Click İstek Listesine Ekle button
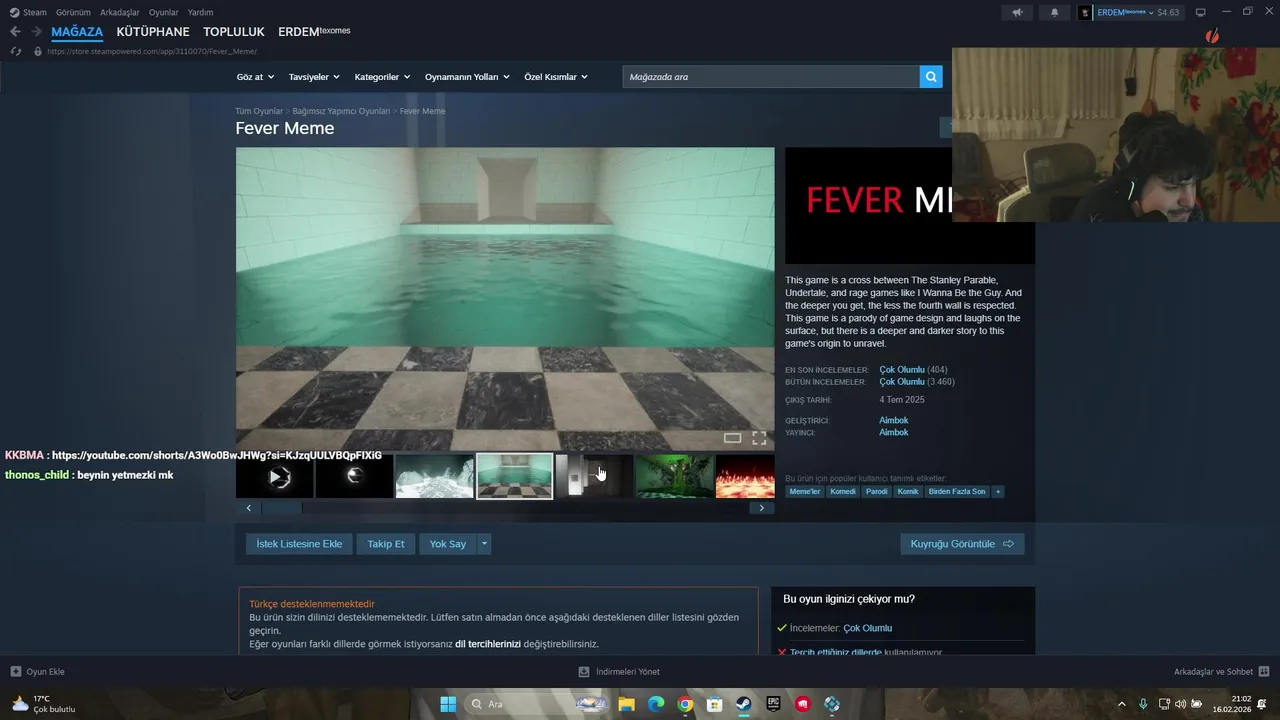 point(299,544)
